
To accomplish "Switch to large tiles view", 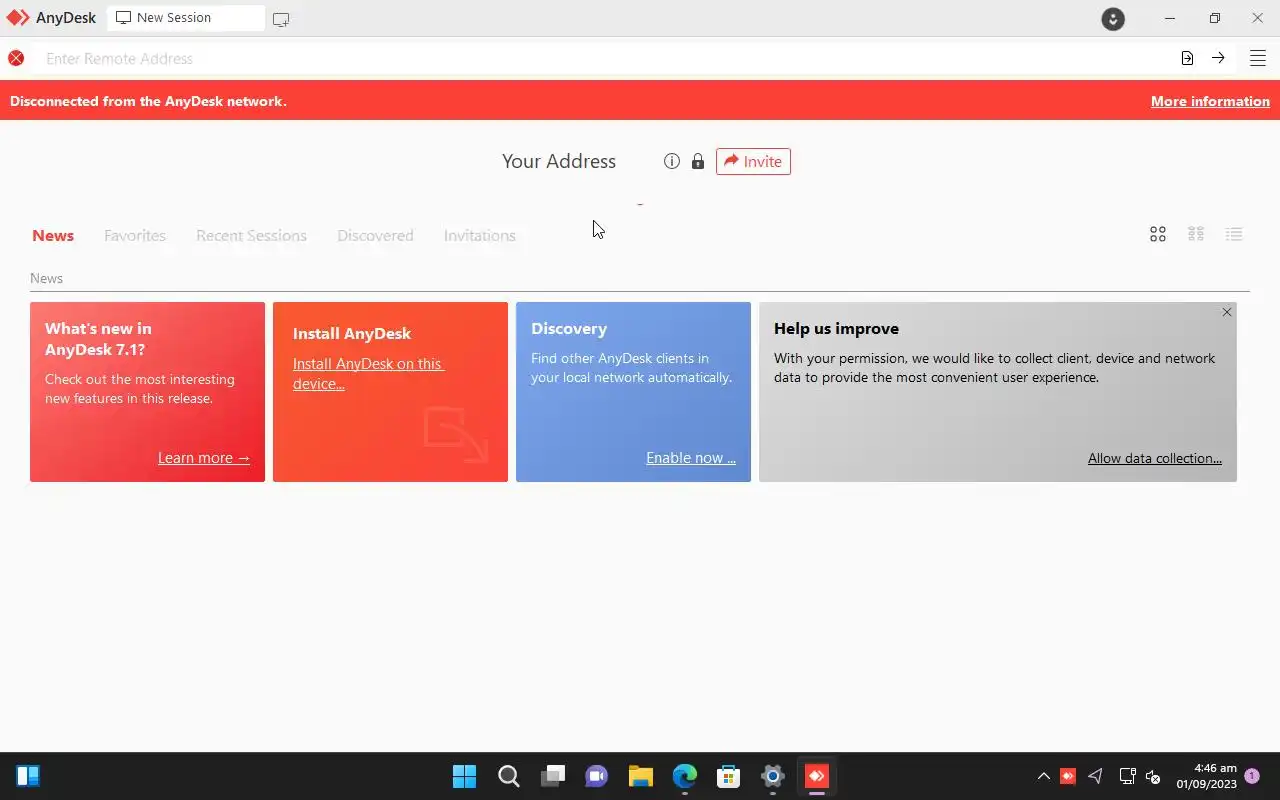I will 1158,234.
